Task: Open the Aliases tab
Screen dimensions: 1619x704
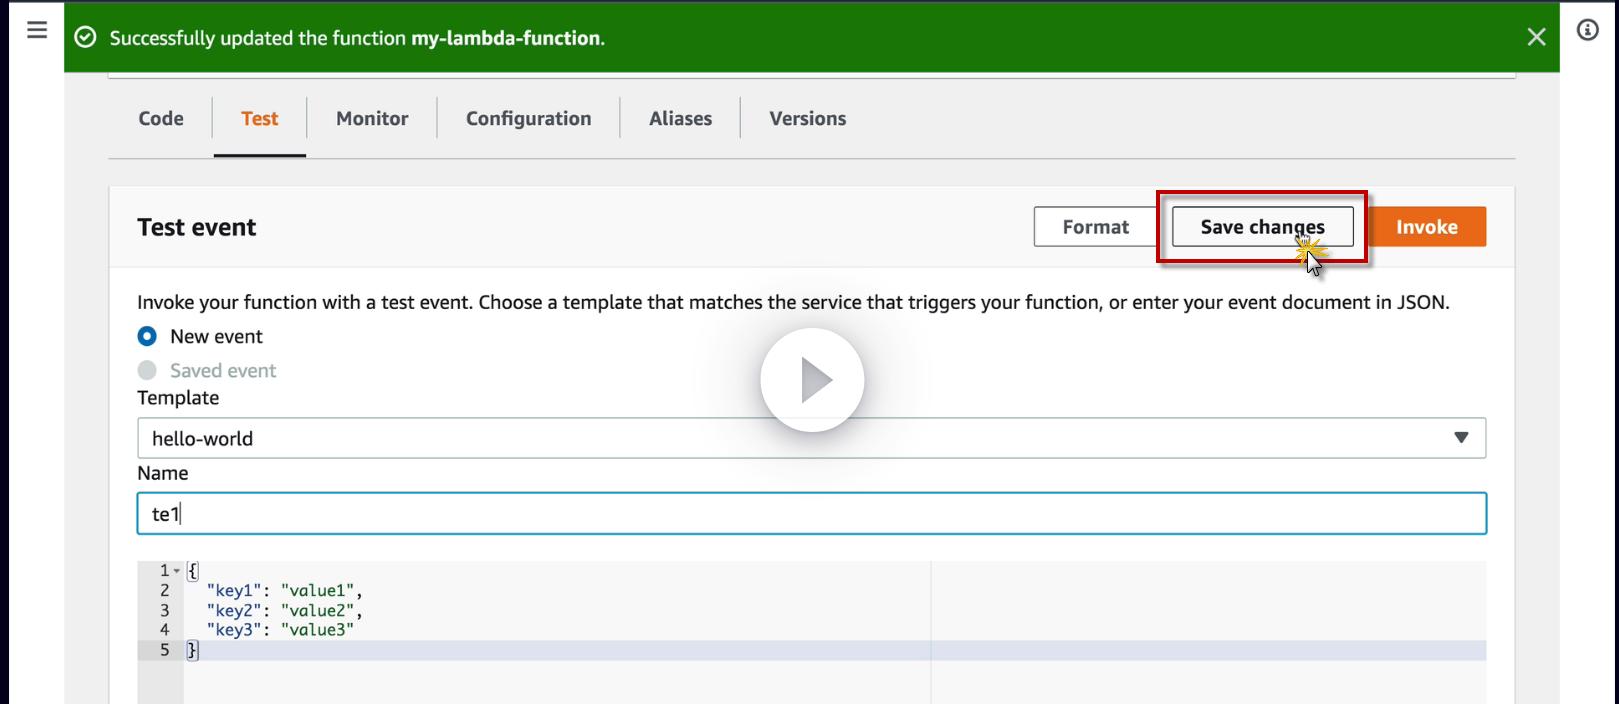Action: point(680,118)
